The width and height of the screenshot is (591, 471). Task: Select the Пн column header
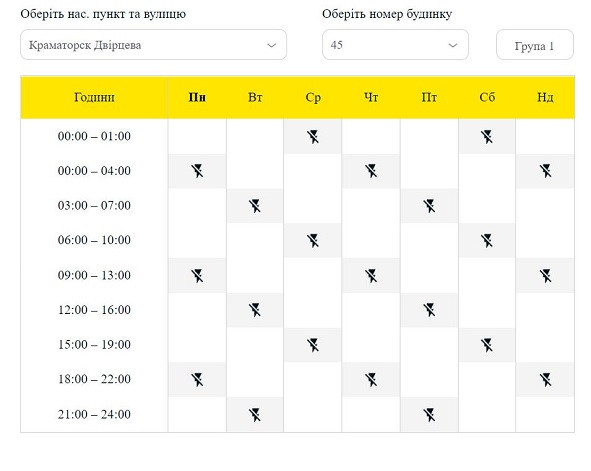pos(197,97)
